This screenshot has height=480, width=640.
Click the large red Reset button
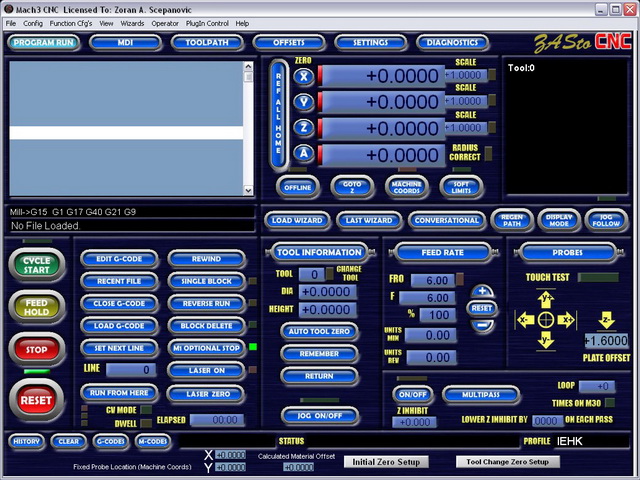coord(36,400)
